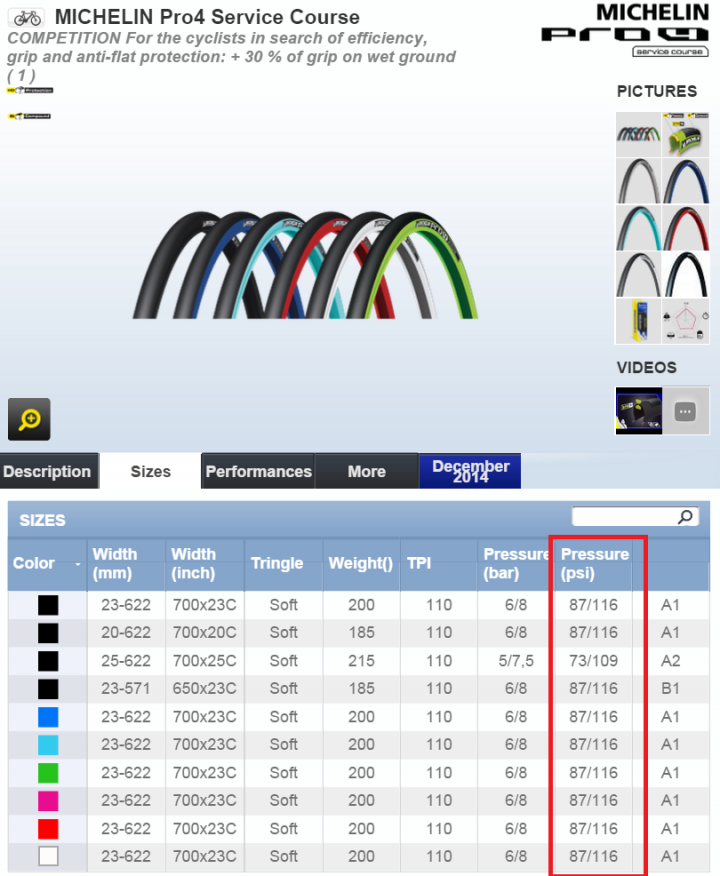Screen dimensions: 720x876
Task: Open the red tire thumbnail
Action: (x=686, y=228)
